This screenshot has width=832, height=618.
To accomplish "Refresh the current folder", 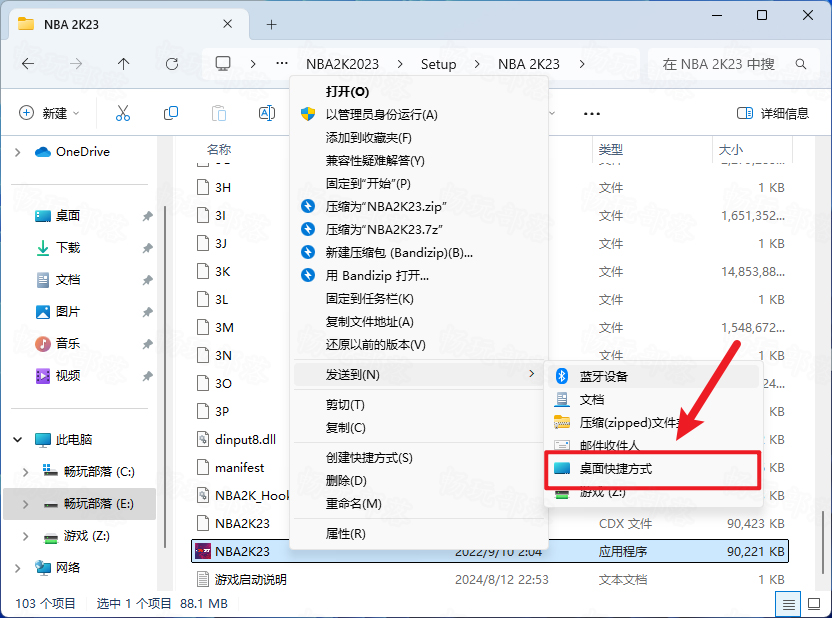I will point(172,64).
